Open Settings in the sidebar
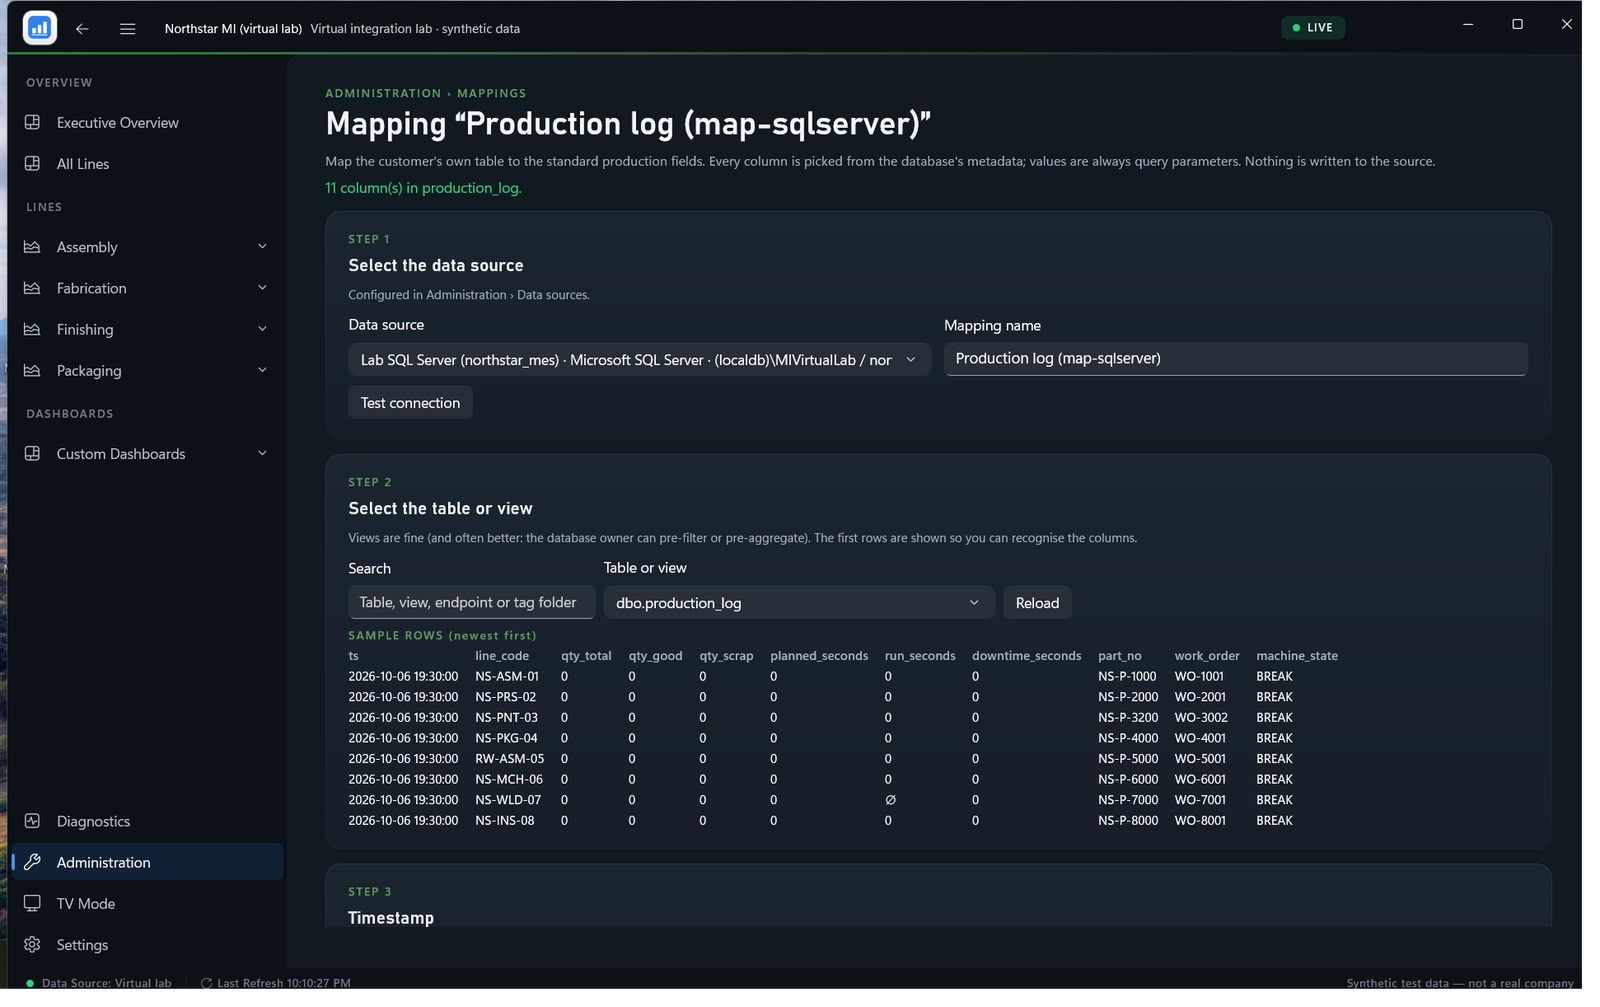1600x1007 pixels. click(147, 945)
